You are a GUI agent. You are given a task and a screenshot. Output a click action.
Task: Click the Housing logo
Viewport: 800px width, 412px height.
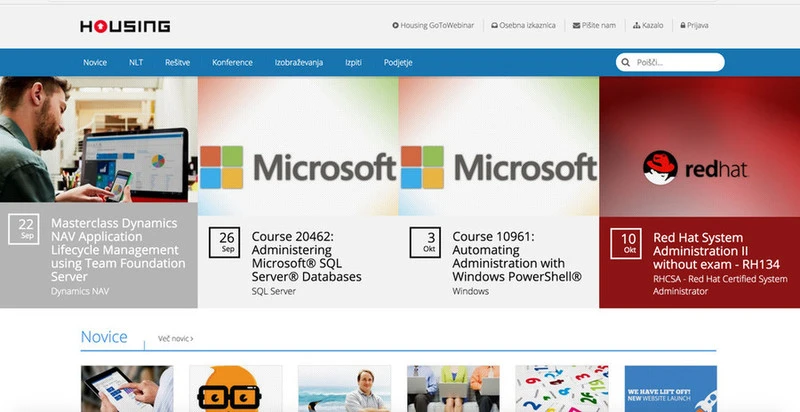click(125, 26)
